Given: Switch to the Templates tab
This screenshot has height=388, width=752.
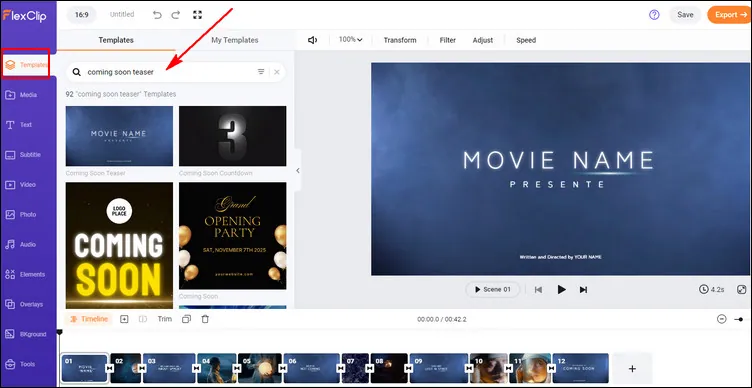Looking at the screenshot, I should point(116,40).
